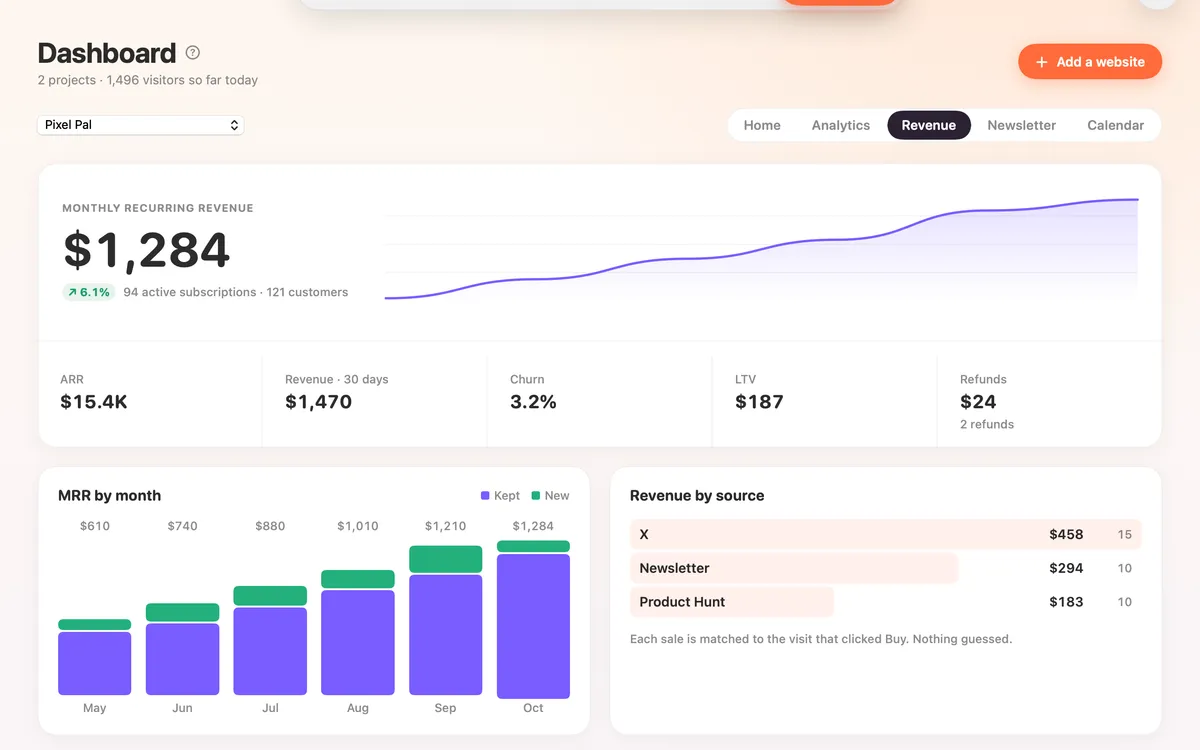Click the Refunds amount $24

tap(978, 402)
